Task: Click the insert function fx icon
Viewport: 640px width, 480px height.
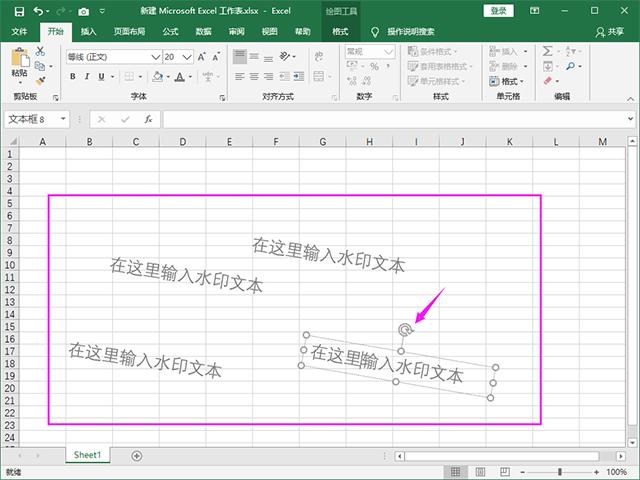Action: tap(148, 119)
